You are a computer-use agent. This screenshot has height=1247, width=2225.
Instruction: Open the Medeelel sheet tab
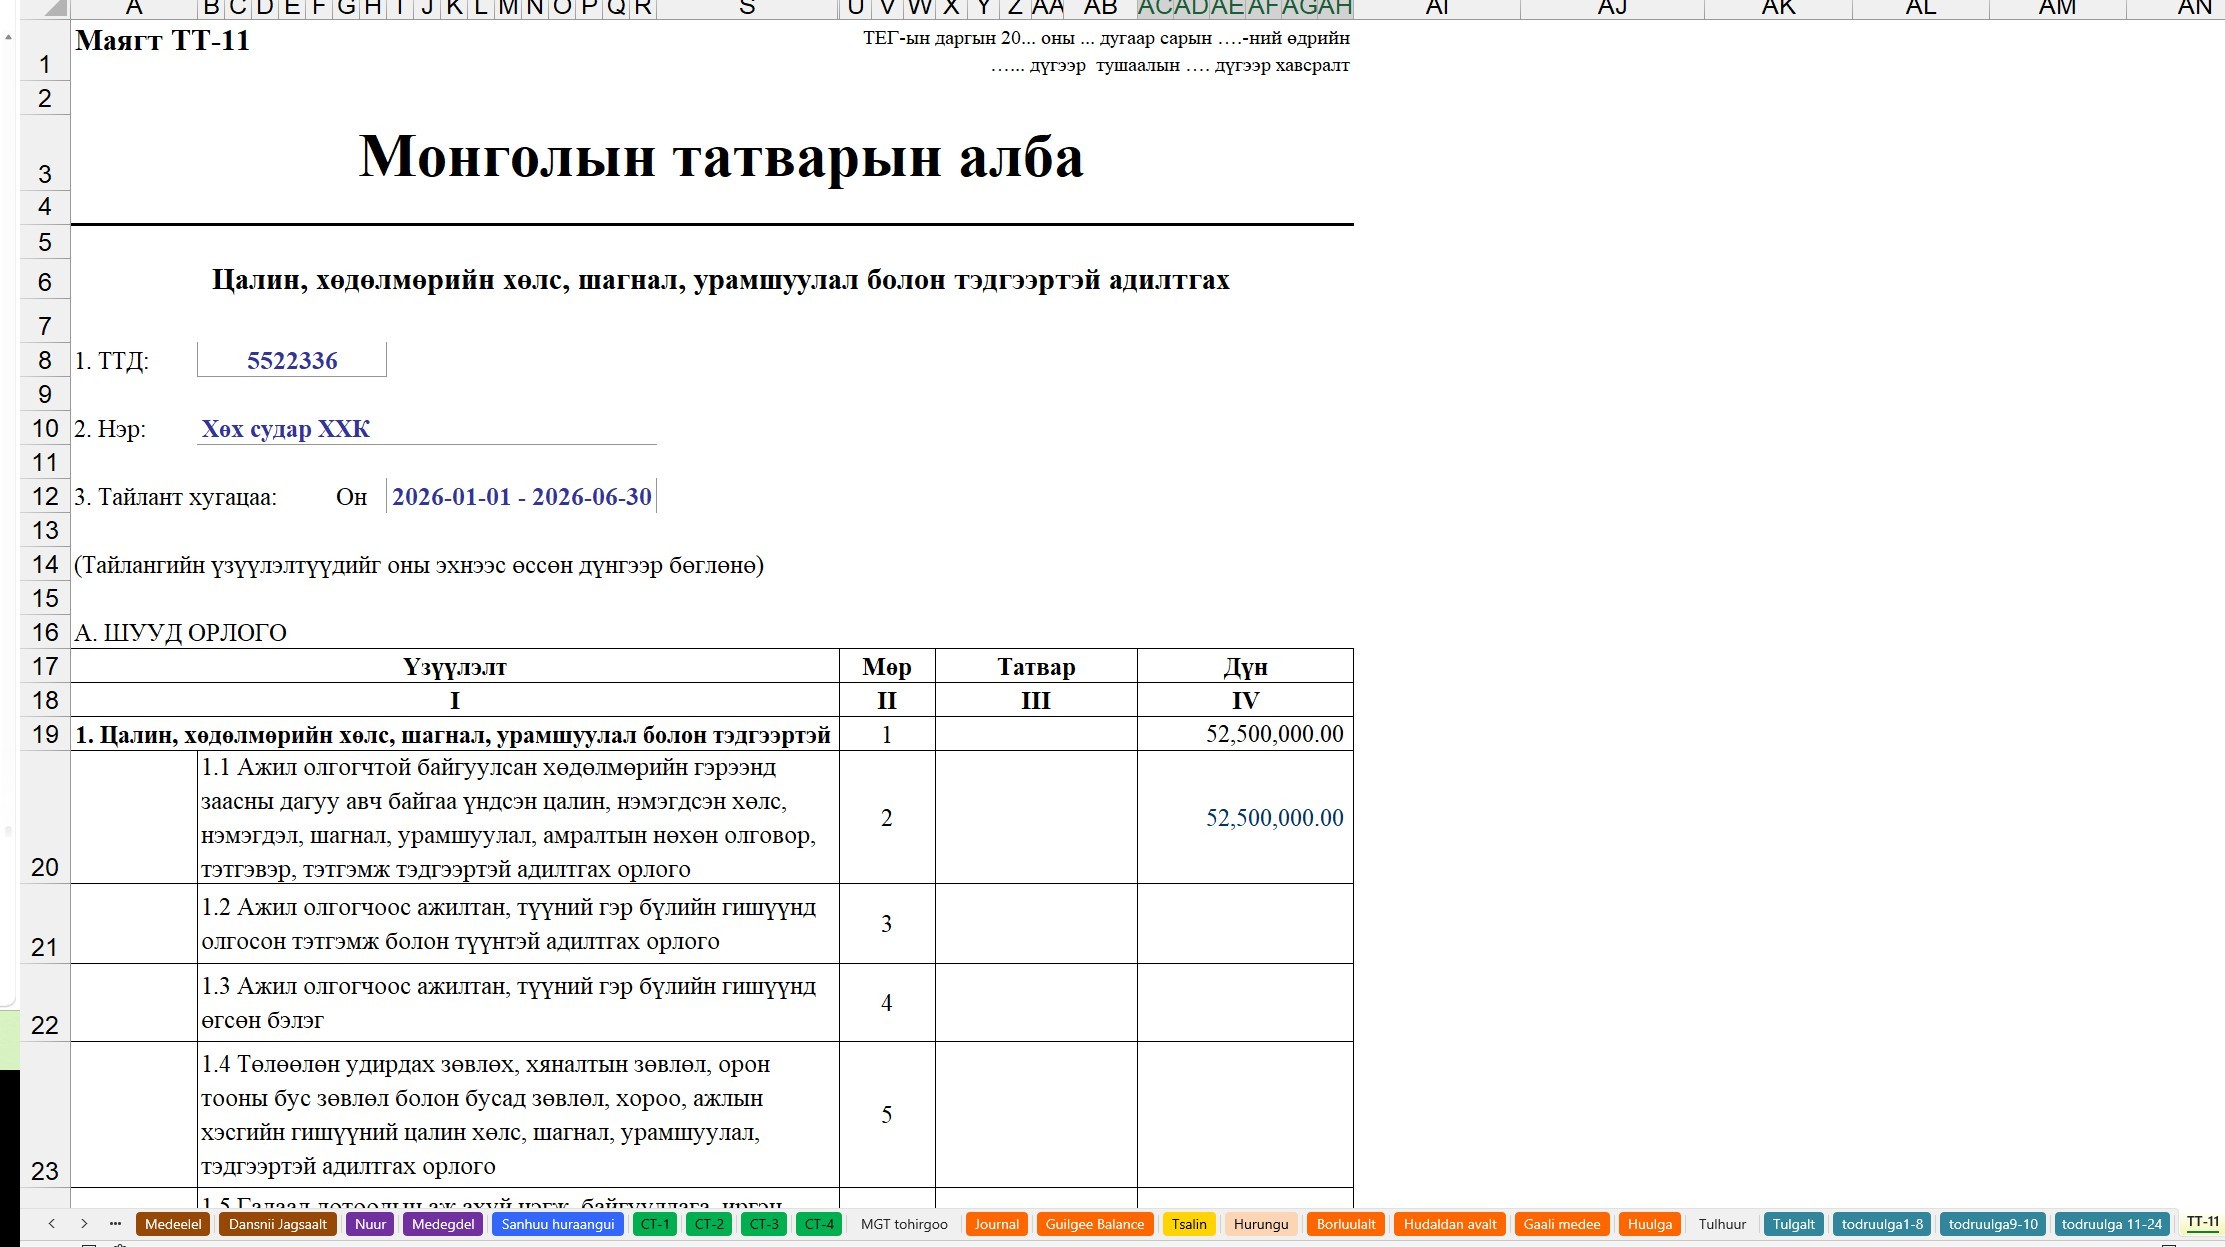pos(173,1224)
